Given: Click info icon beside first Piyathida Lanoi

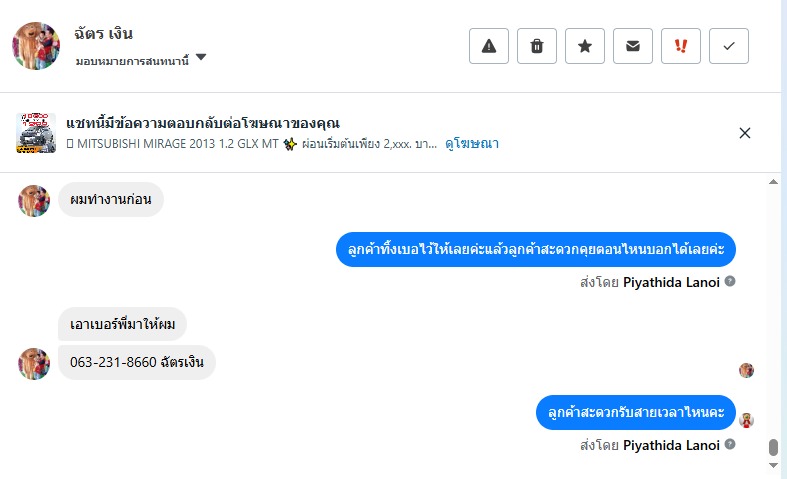Looking at the screenshot, I should pyautogui.click(x=730, y=281).
